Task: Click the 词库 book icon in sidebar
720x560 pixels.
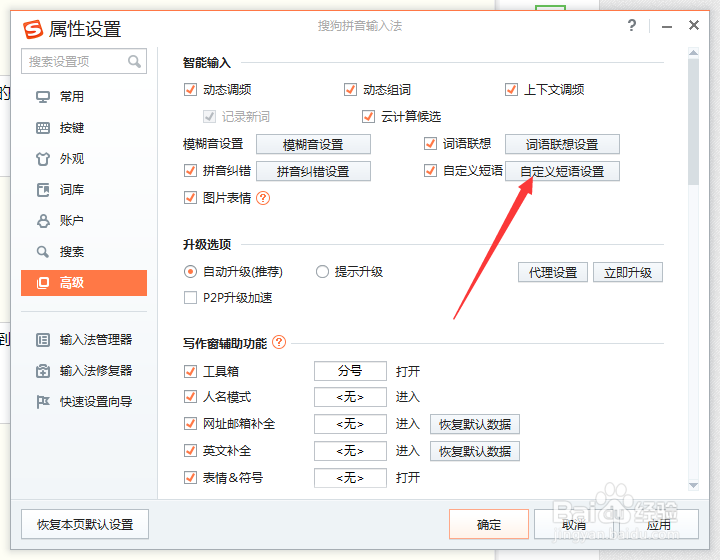Action: [43, 190]
